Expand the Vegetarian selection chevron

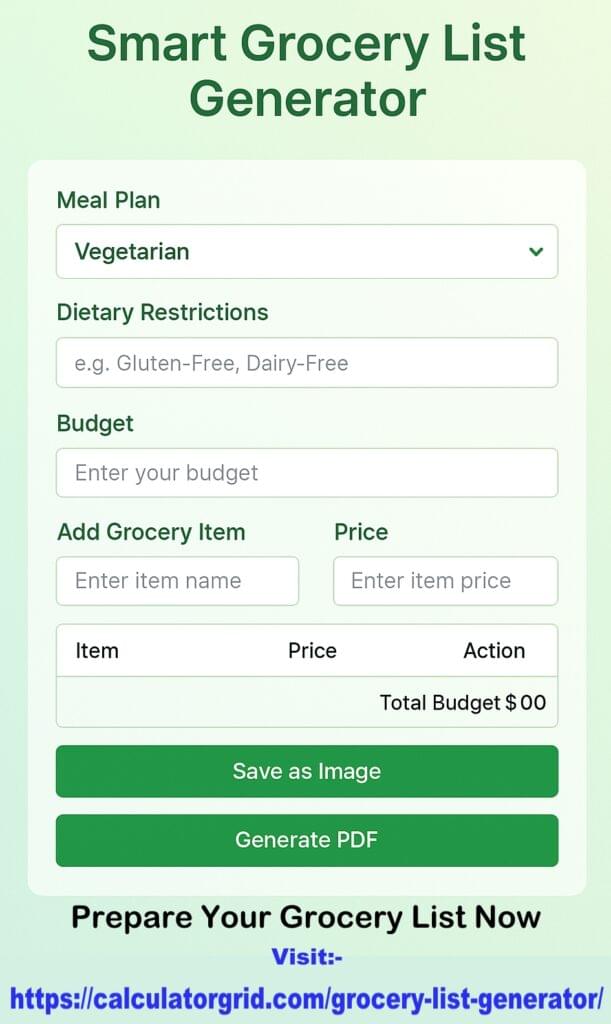[536, 252]
